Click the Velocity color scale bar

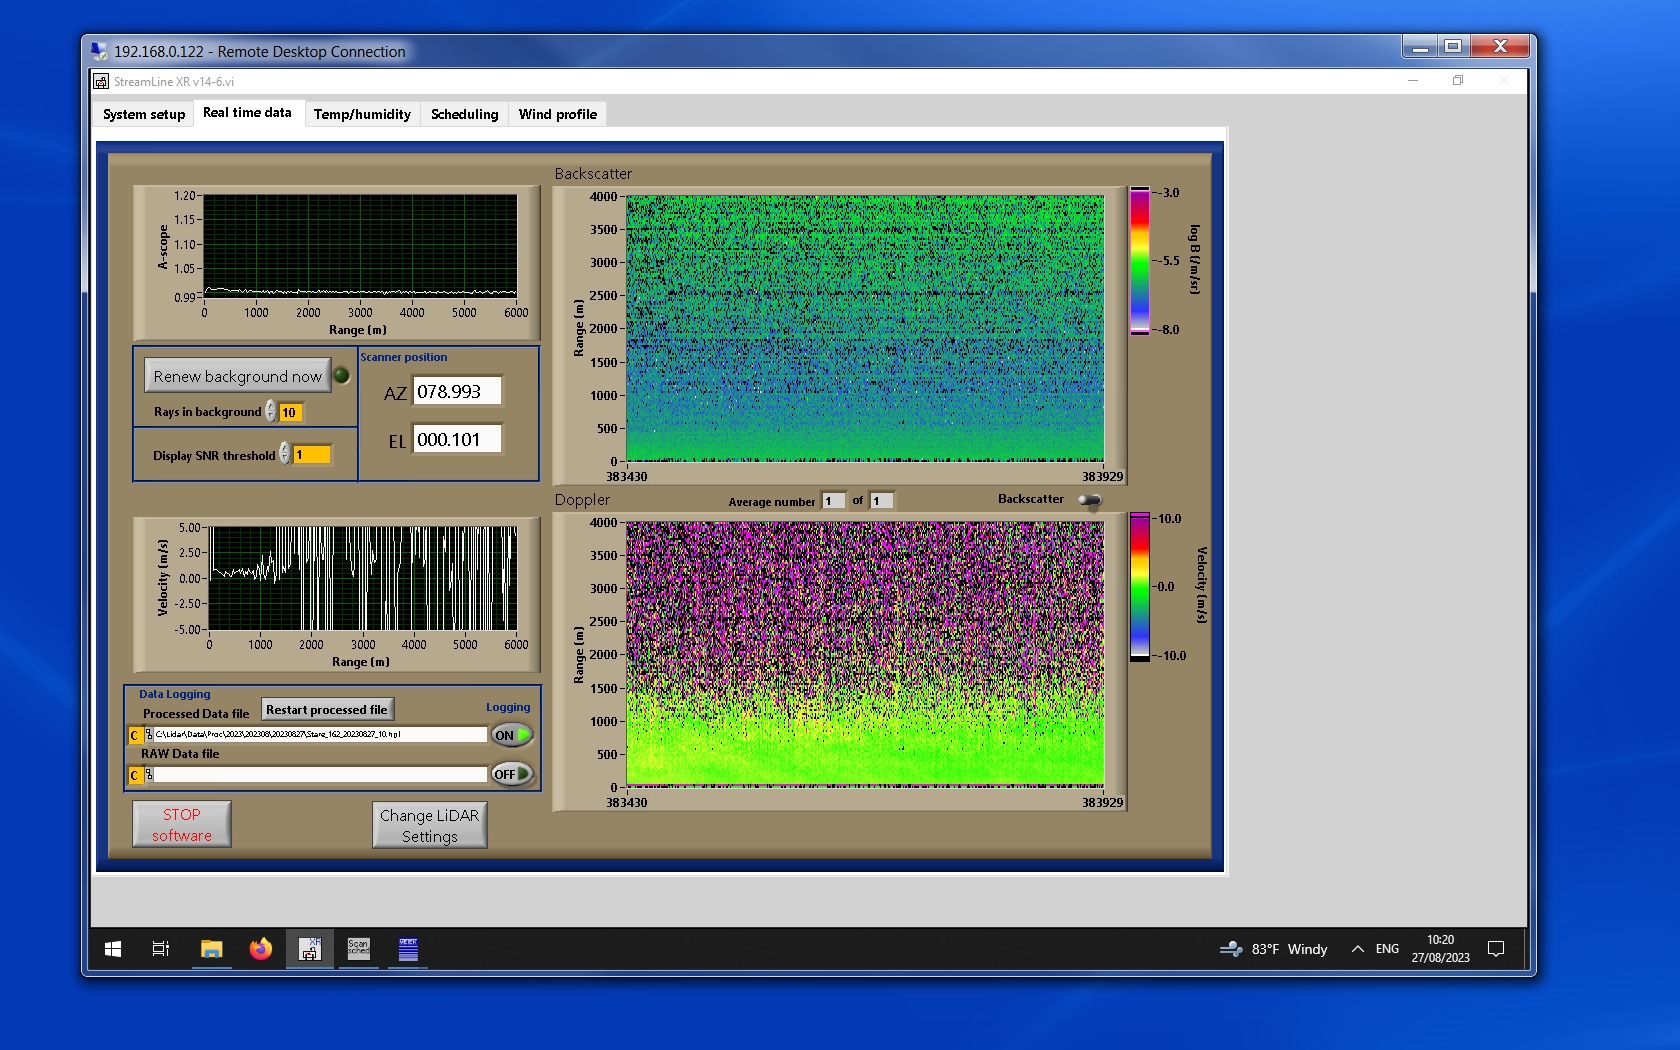click(1139, 587)
